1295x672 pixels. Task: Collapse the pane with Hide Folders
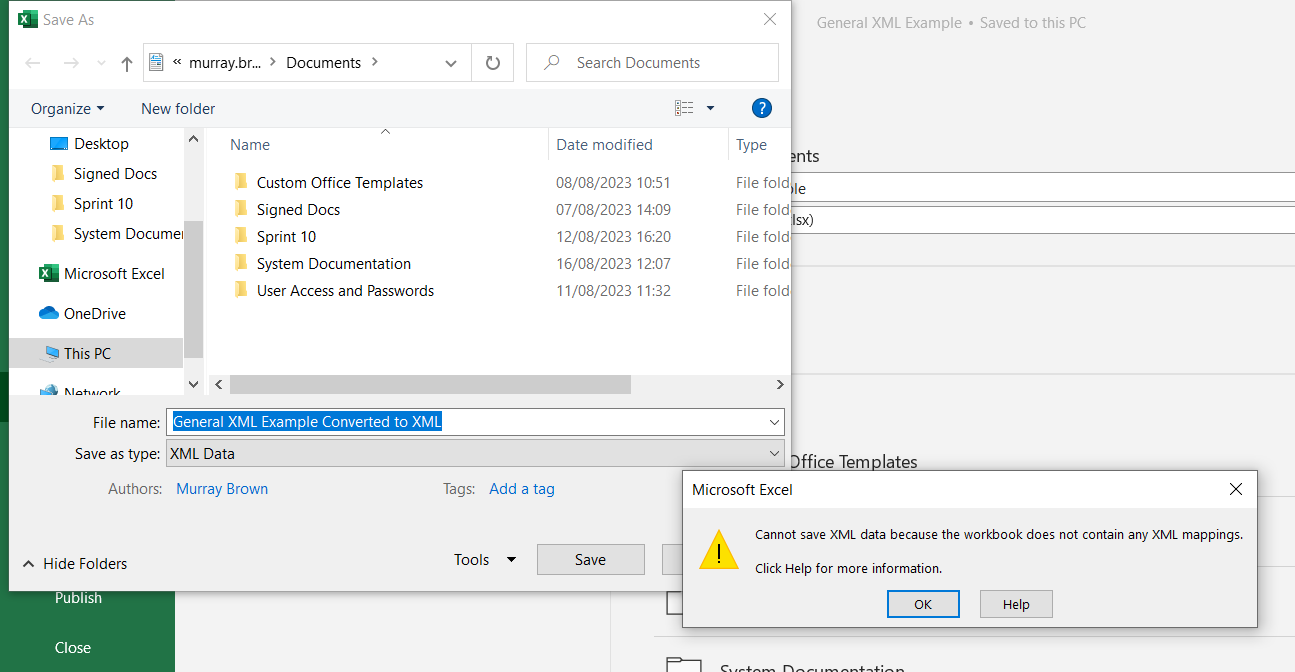point(75,564)
